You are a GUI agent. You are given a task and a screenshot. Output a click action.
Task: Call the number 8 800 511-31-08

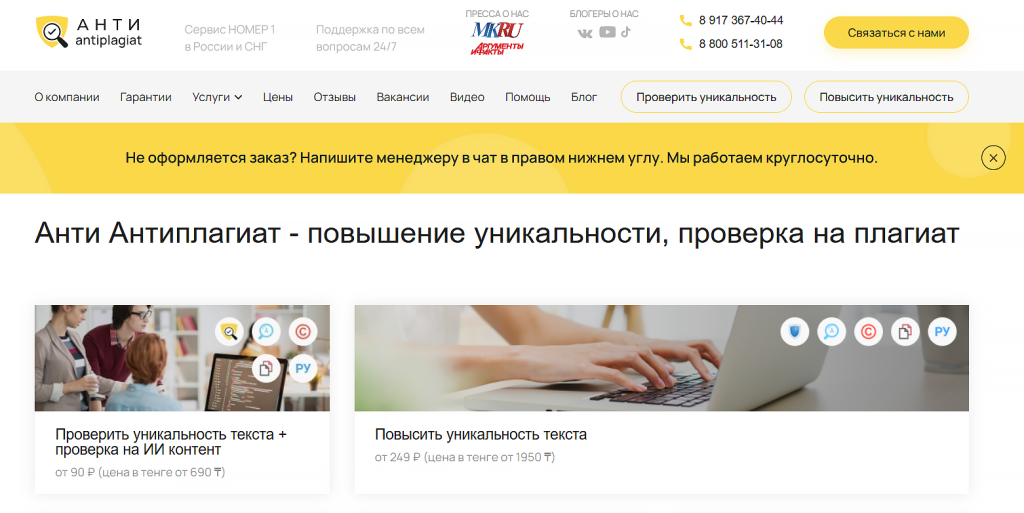741,44
